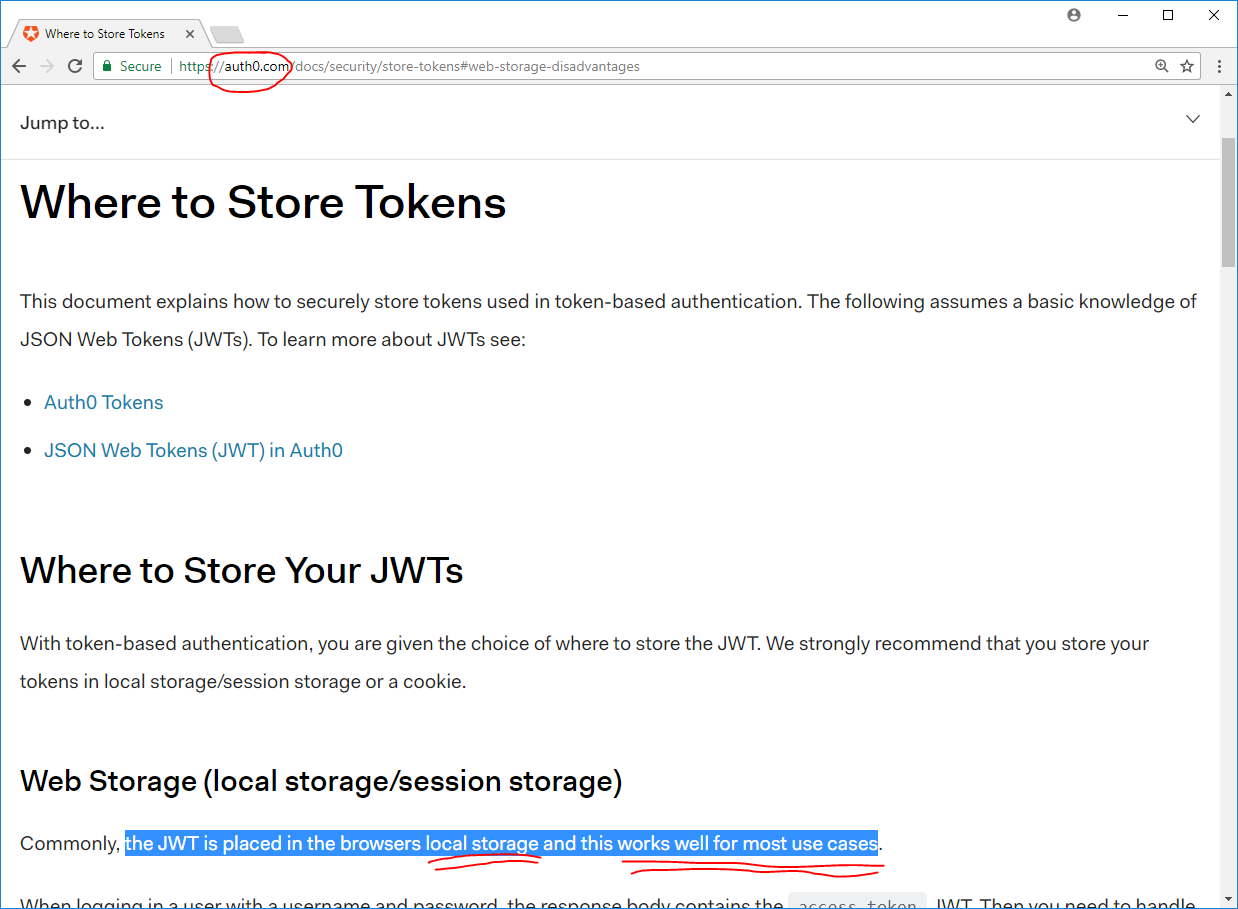Open the "Jump to..." section dropdown
This screenshot has height=909, width=1238.
(62, 123)
